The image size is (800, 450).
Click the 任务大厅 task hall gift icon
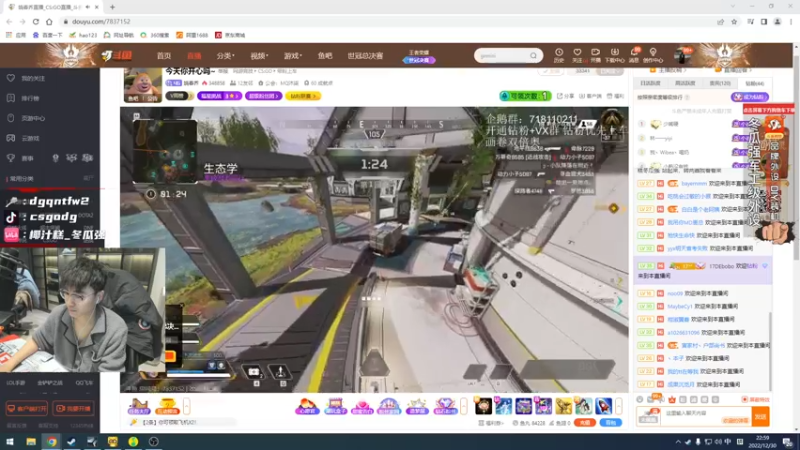coord(139,406)
